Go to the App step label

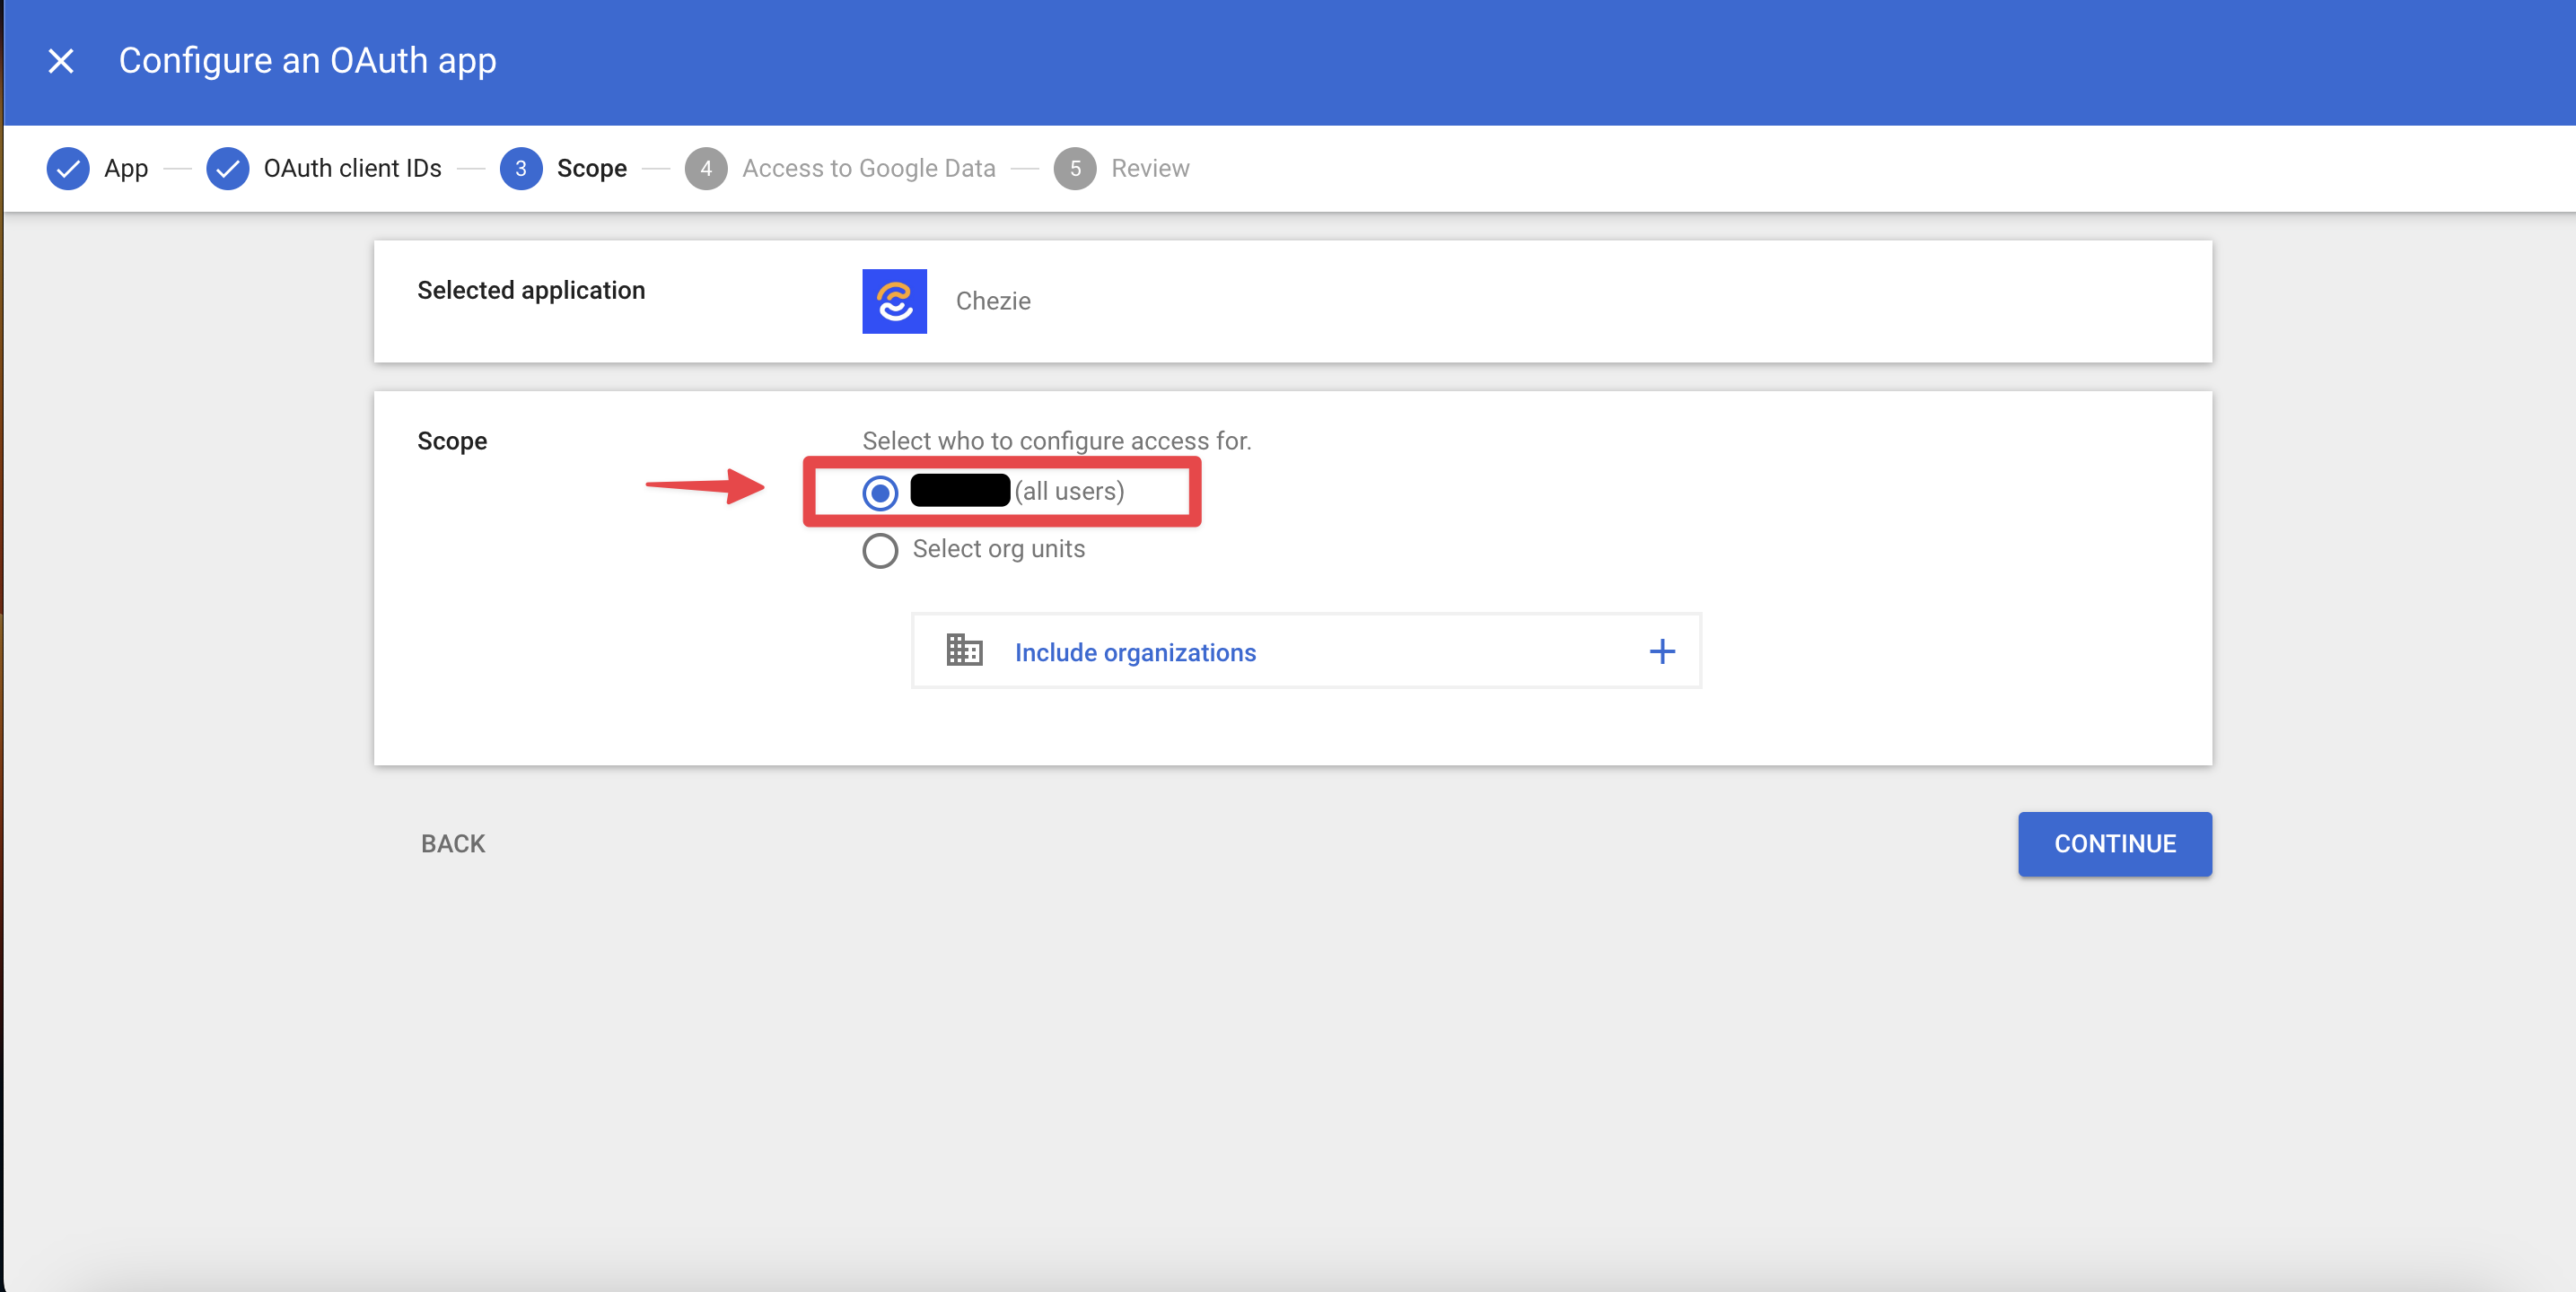126,168
